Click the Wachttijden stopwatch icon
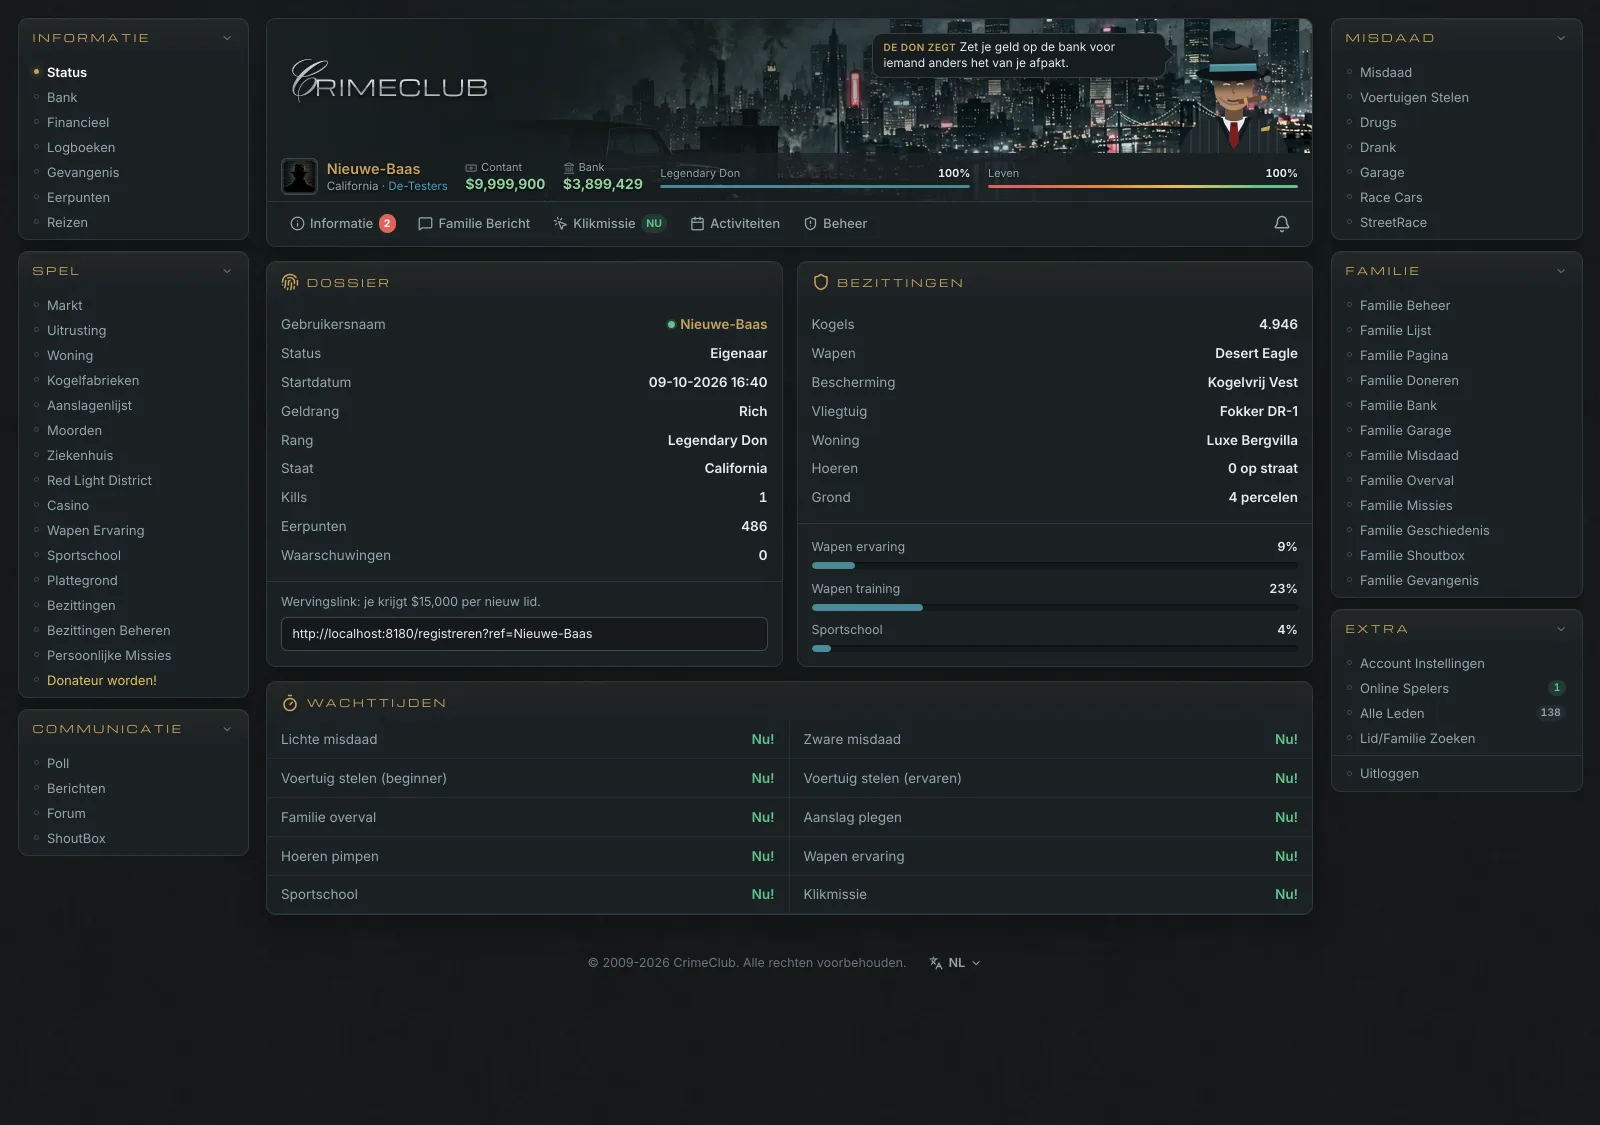1600x1125 pixels. [290, 703]
